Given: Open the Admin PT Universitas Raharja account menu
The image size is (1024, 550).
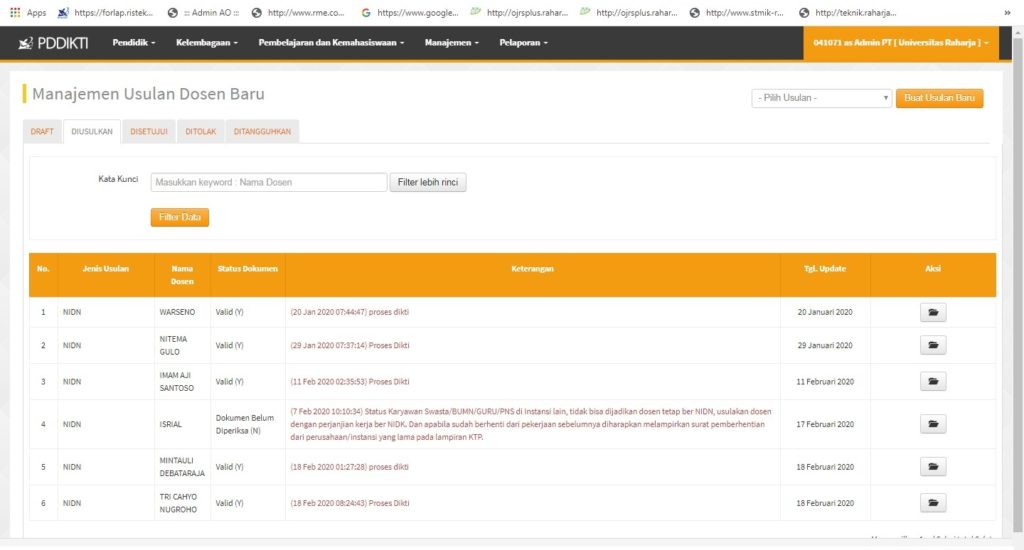Looking at the screenshot, I should click(x=901, y=42).
